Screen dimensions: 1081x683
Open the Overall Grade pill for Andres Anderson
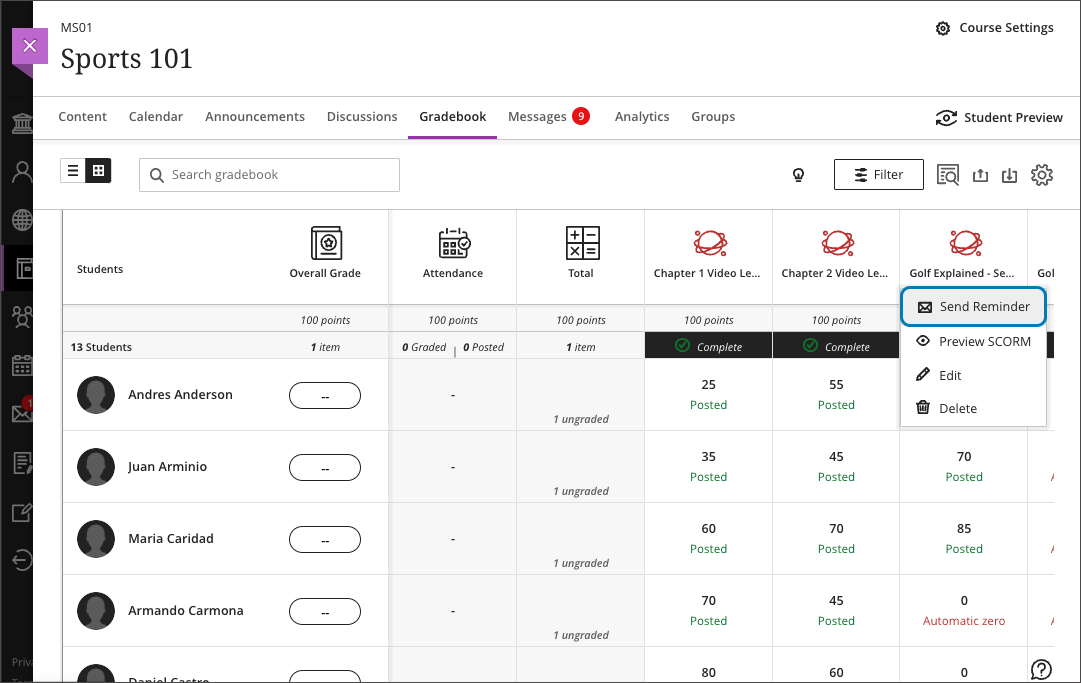[324, 395]
